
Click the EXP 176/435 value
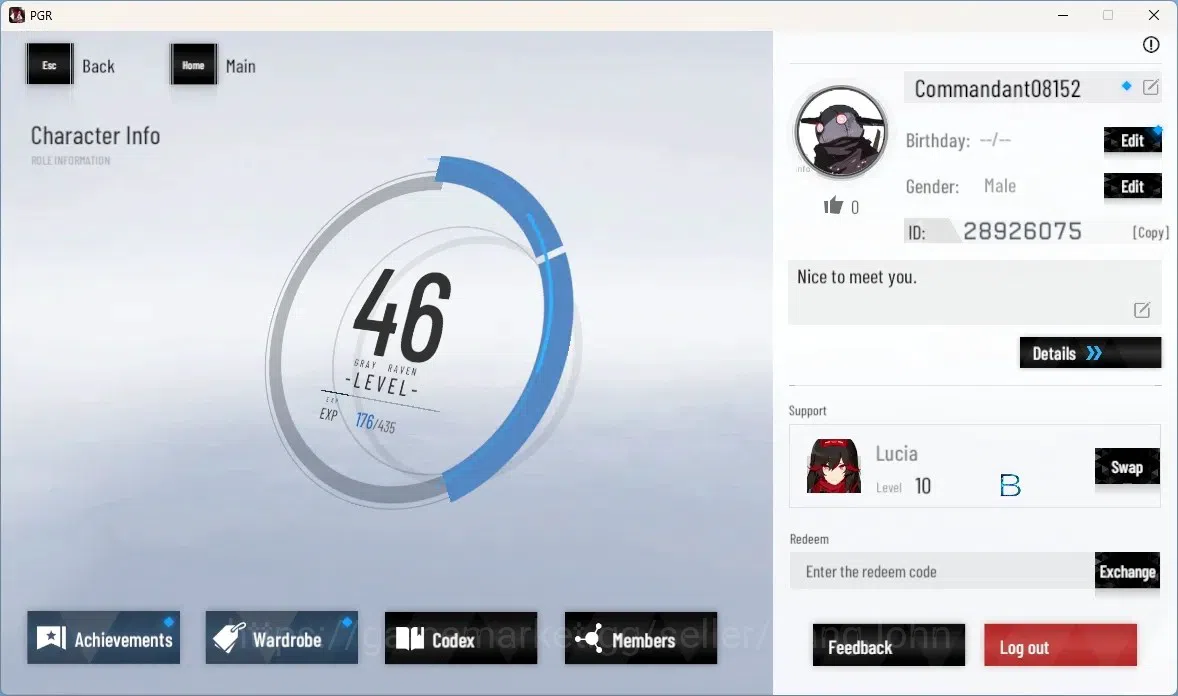(x=375, y=422)
